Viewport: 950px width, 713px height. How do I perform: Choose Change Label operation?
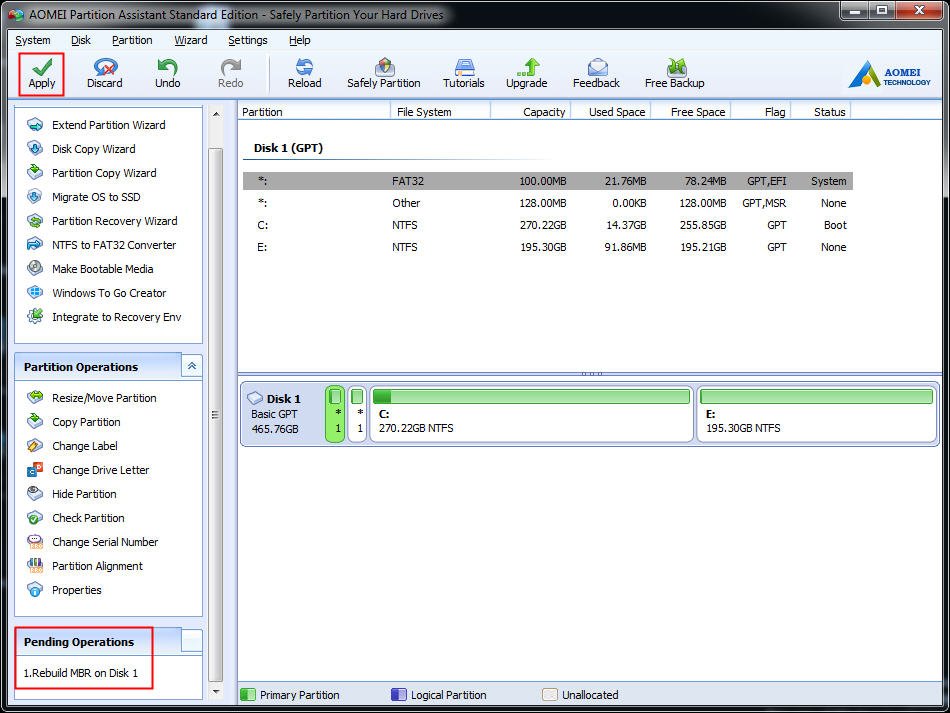pos(72,446)
